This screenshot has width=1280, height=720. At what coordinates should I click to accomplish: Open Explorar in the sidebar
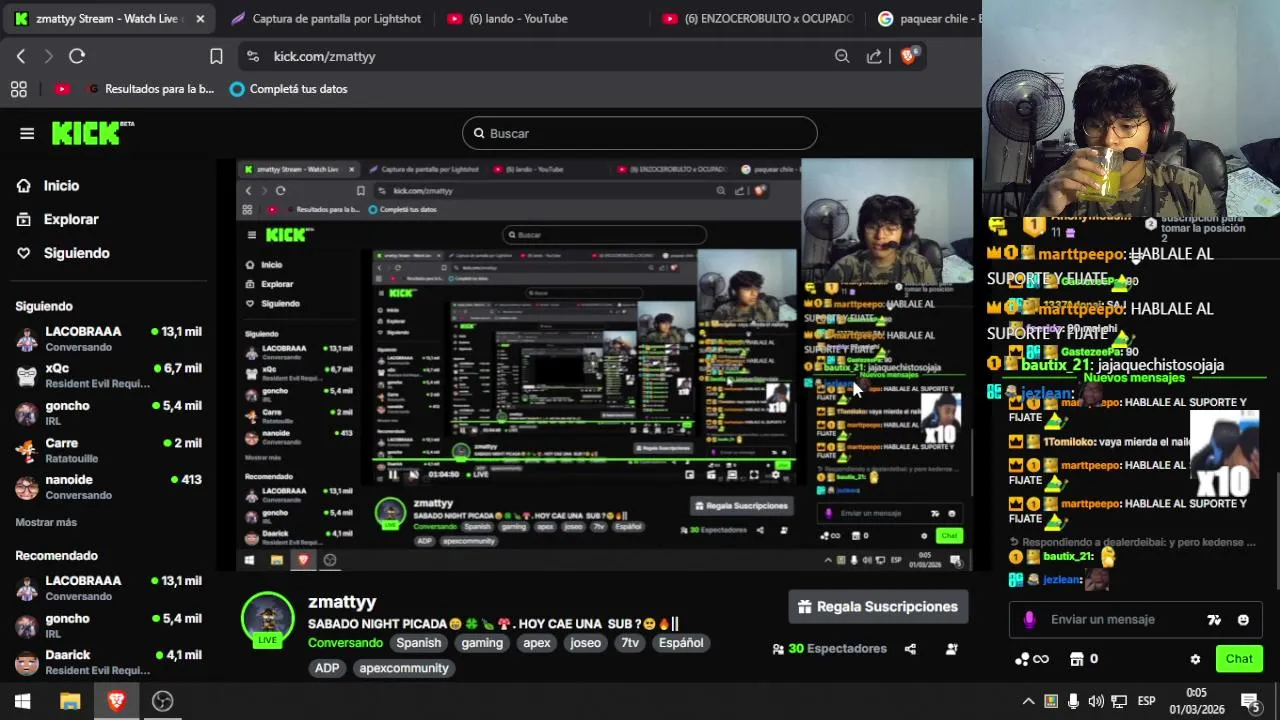pos(71,219)
